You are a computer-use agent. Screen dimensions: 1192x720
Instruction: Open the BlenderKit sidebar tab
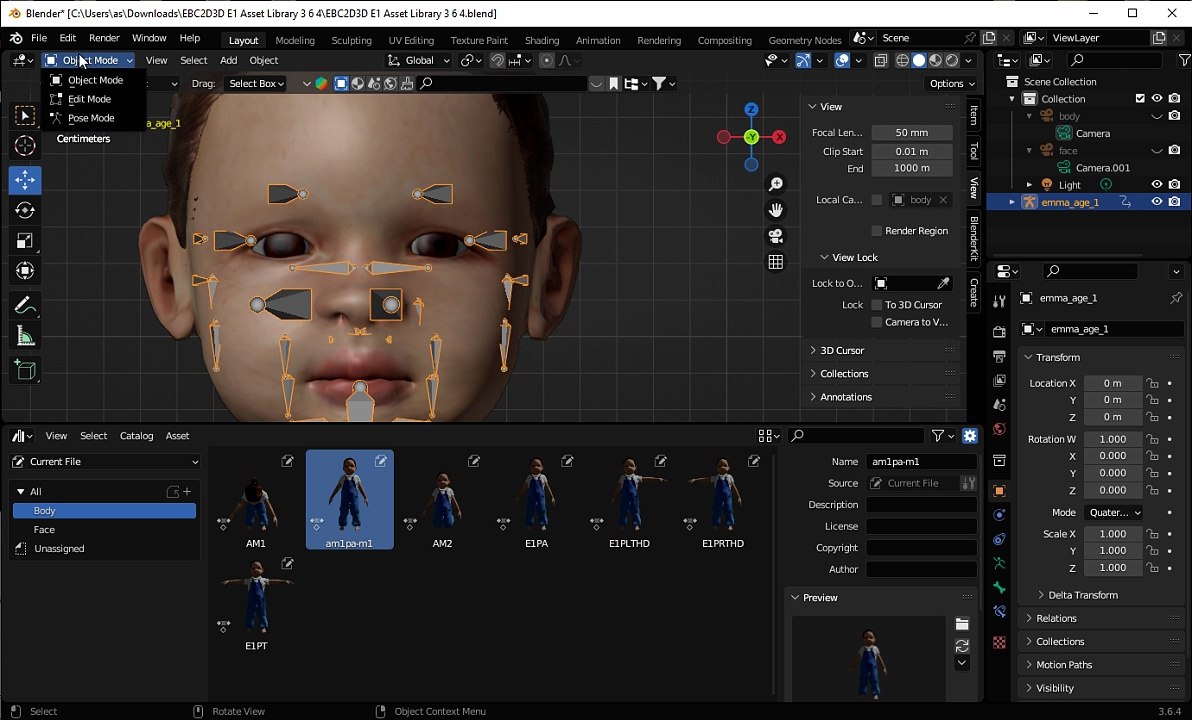pos(974,238)
